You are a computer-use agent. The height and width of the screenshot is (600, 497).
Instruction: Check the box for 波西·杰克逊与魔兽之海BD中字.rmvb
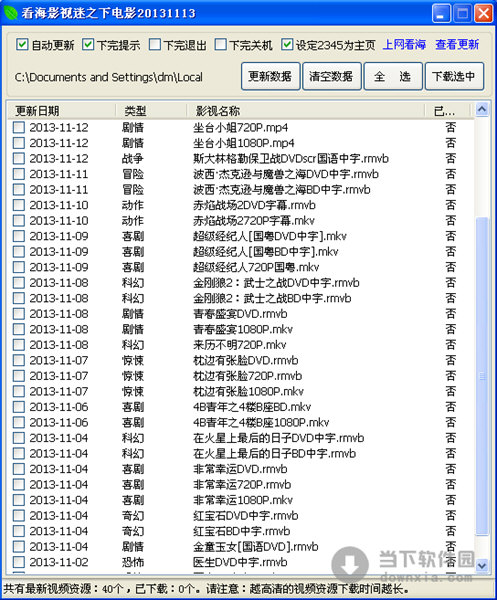(x=19, y=189)
